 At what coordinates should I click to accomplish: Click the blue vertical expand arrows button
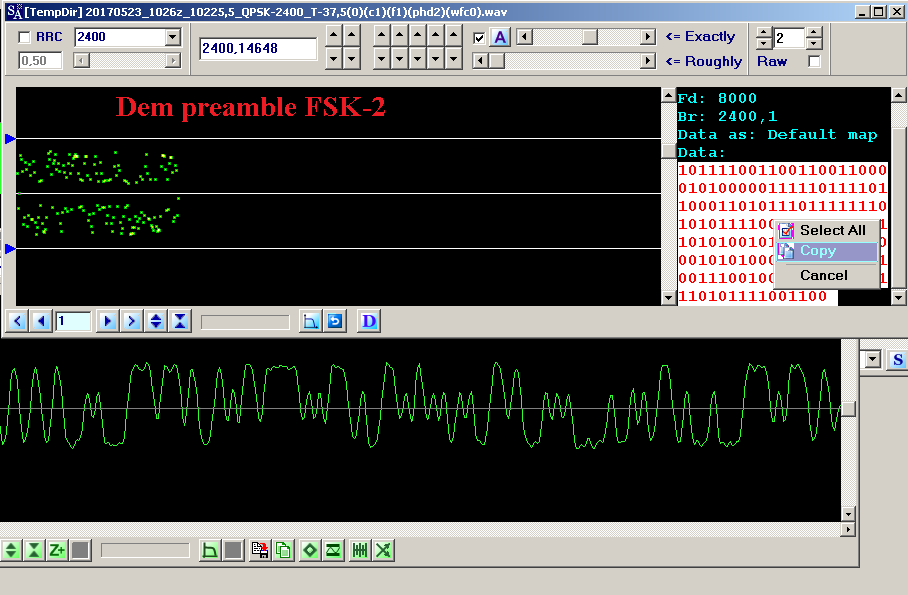coord(156,321)
